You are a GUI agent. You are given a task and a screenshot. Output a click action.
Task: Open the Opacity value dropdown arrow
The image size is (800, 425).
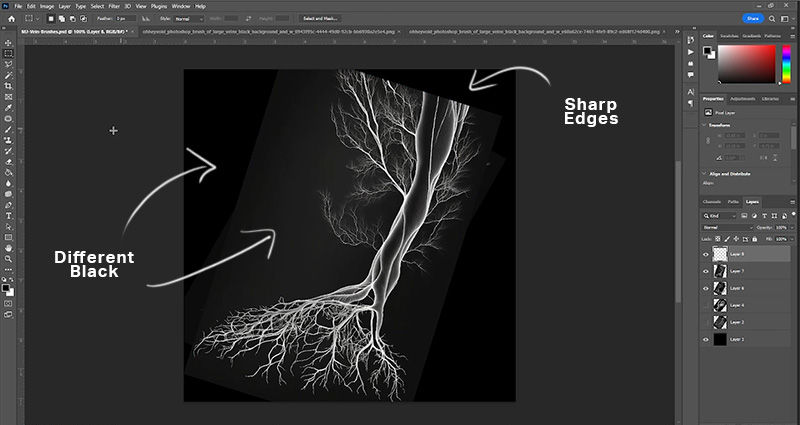[792, 228]
